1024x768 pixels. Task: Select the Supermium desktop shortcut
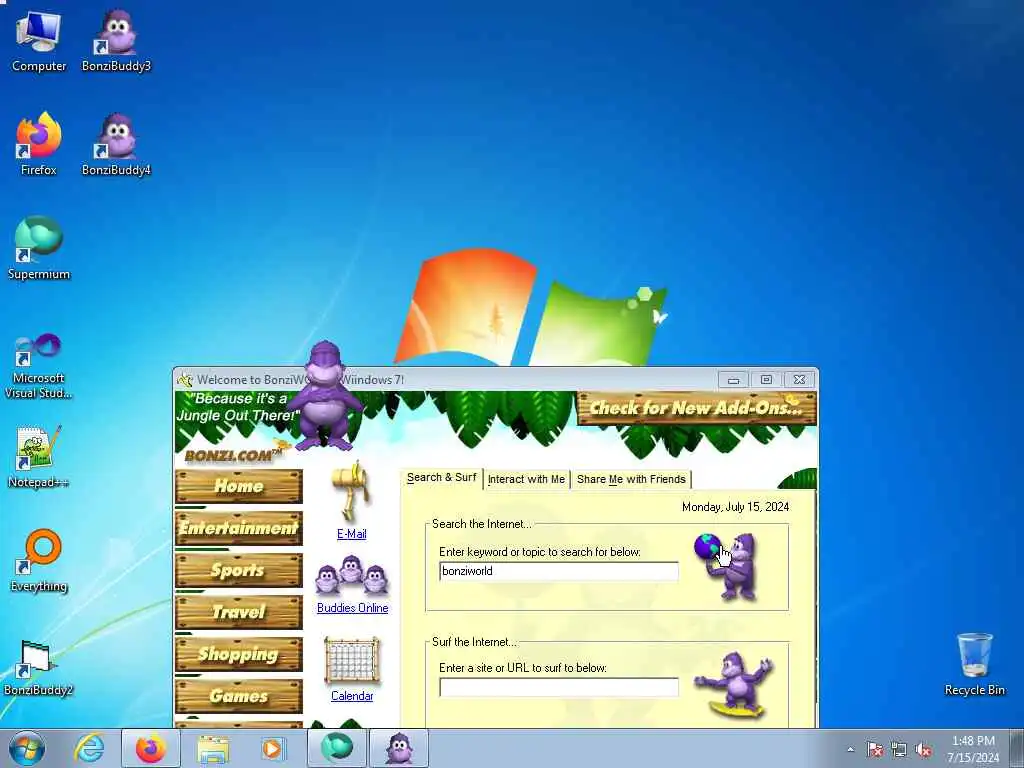(x=39, y=249)
